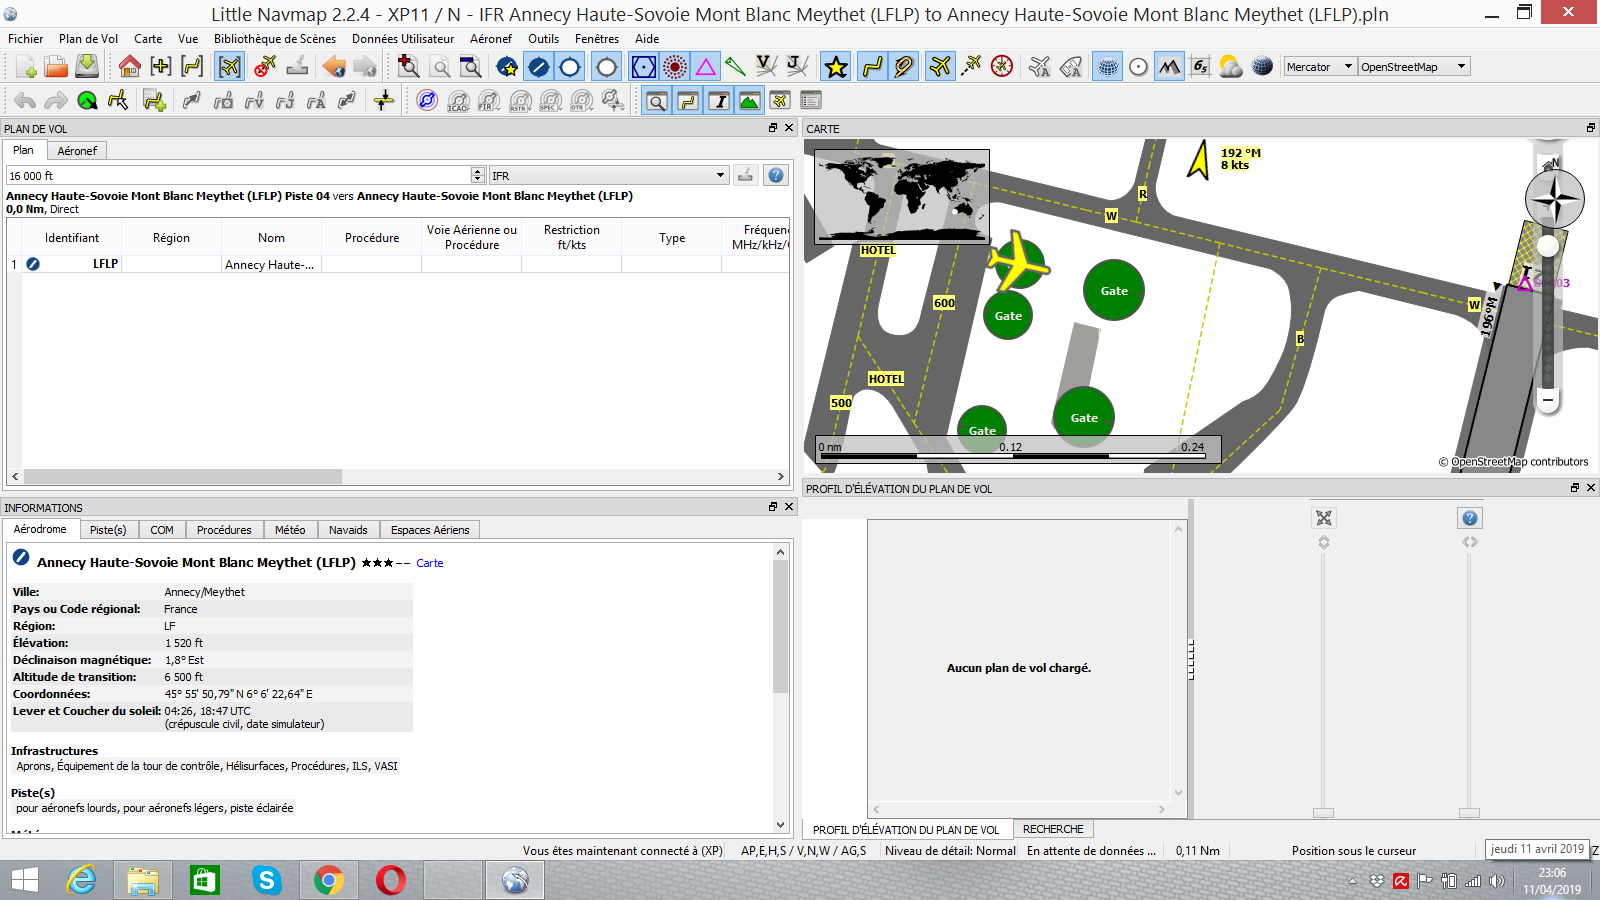Open flight plan with orange folder icon

pyautogui.click(x=56, y=67)
